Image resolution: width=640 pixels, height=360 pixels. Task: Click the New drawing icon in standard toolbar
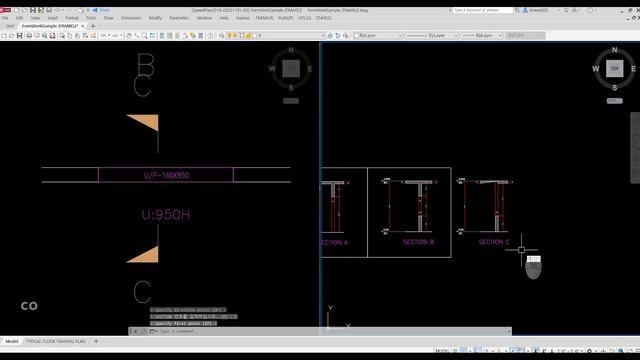click(x=4, y=36)
